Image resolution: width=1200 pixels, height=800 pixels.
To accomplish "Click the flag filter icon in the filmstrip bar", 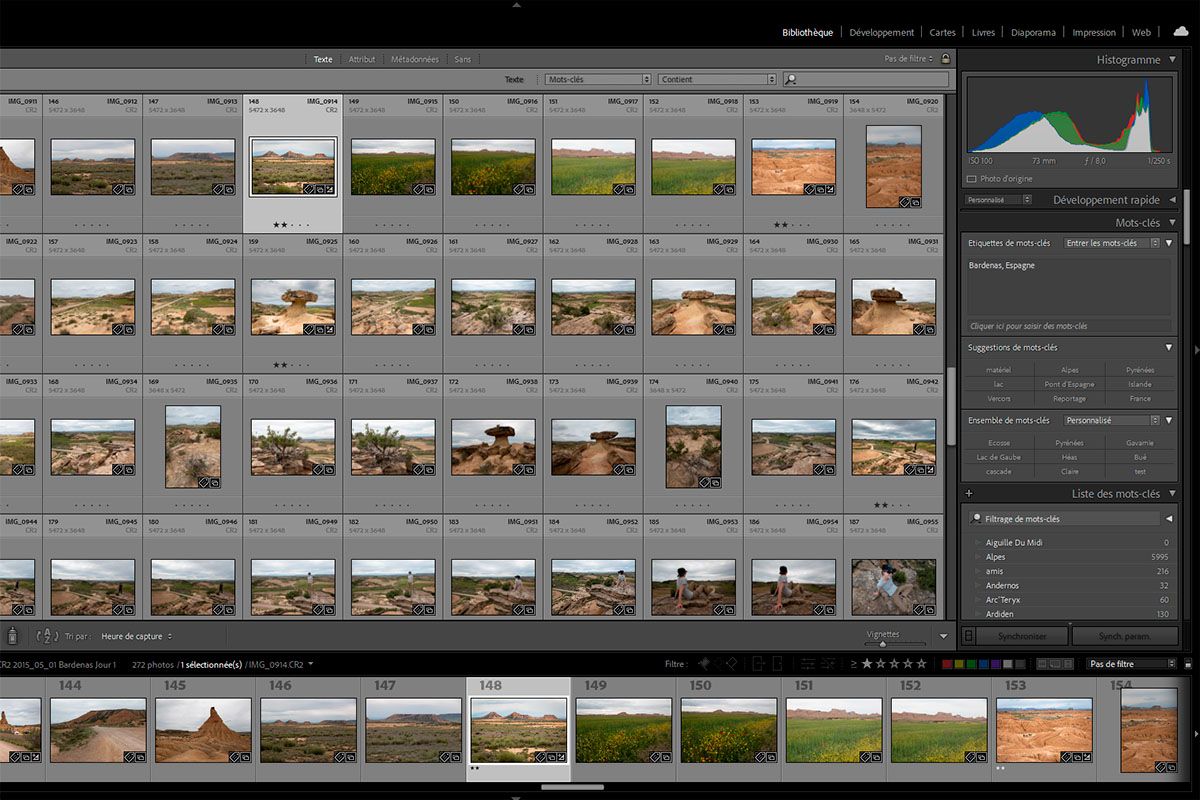I will point(704,662).
